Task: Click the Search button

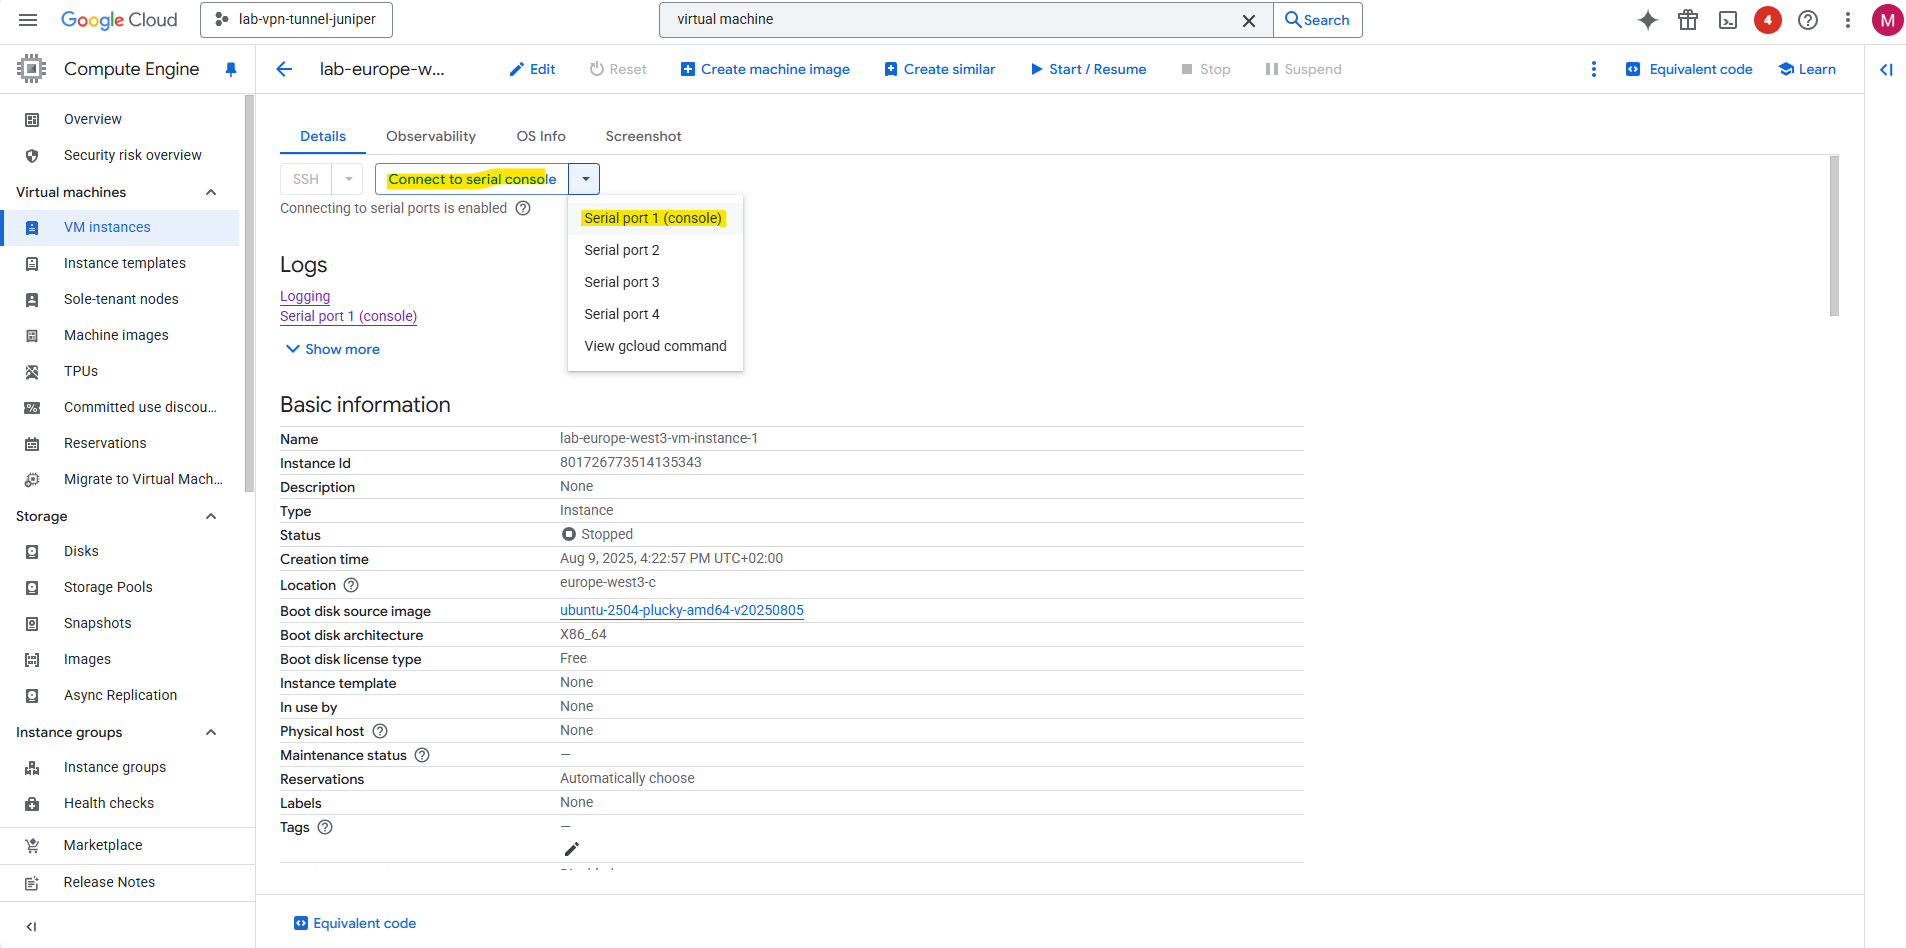Action: click(x=1317, y=20)
